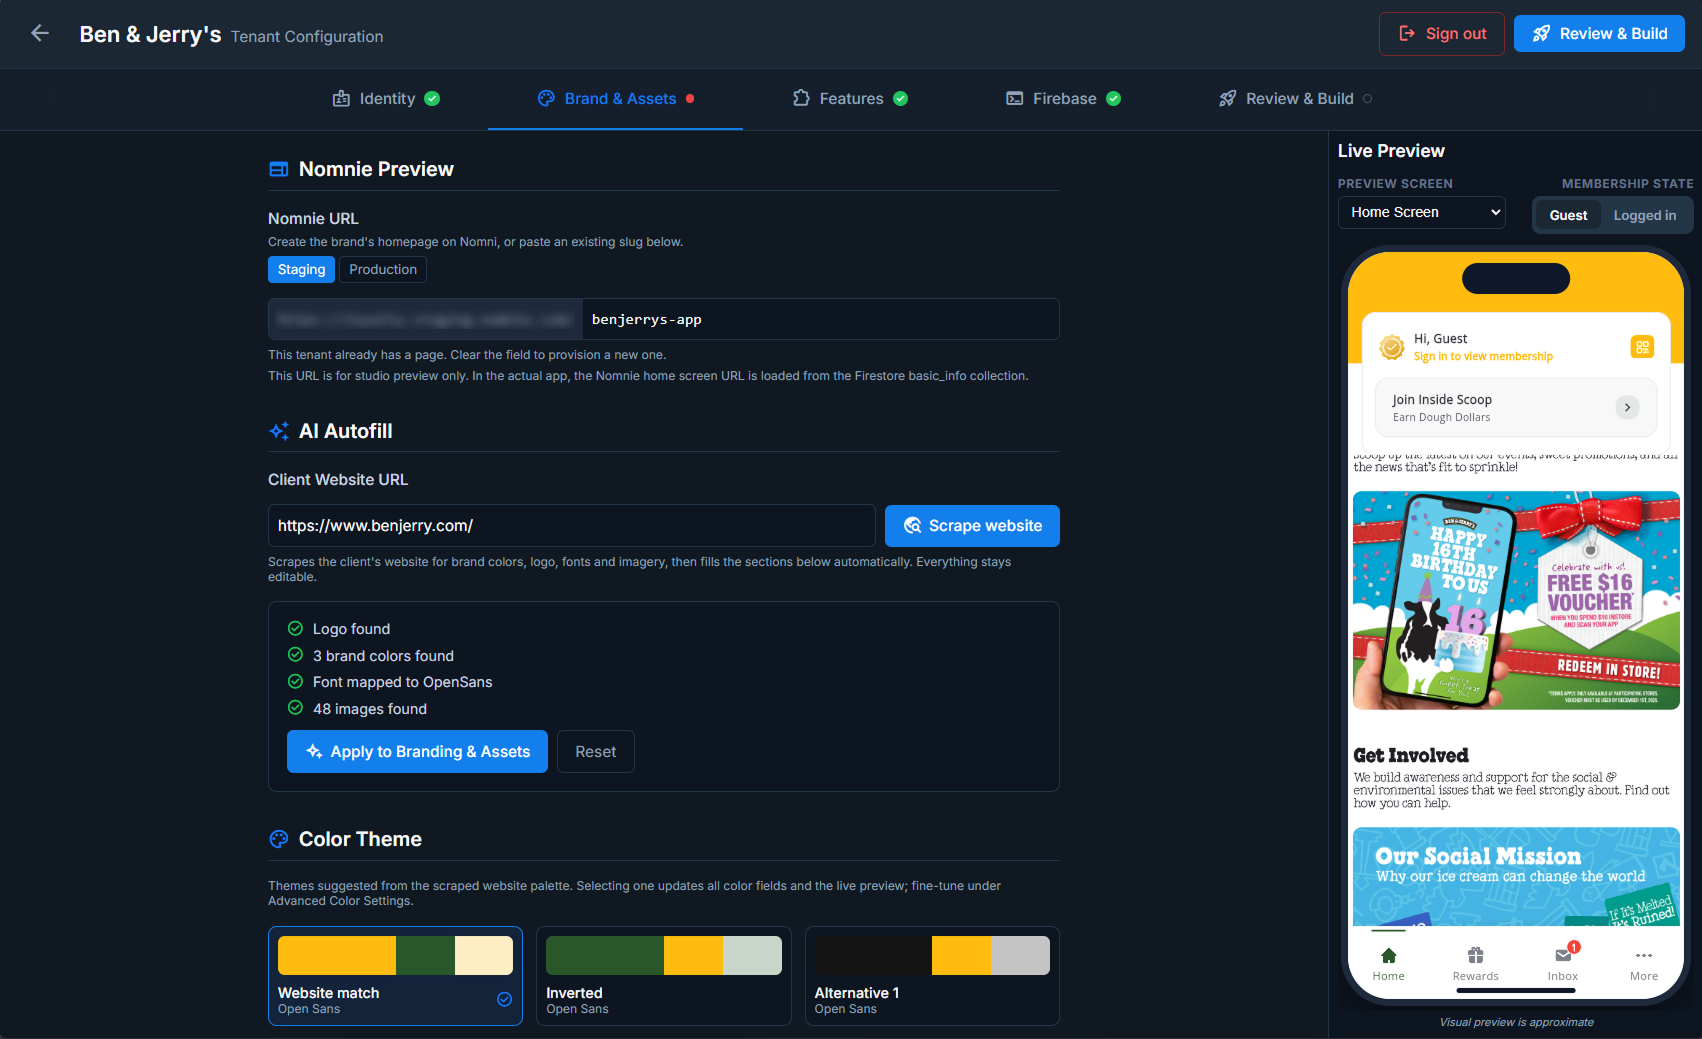Expand the Join Inside Scoop chevron
Image resolution: width=1702 pixels, height=1039 pixels.
(1627, 407)
